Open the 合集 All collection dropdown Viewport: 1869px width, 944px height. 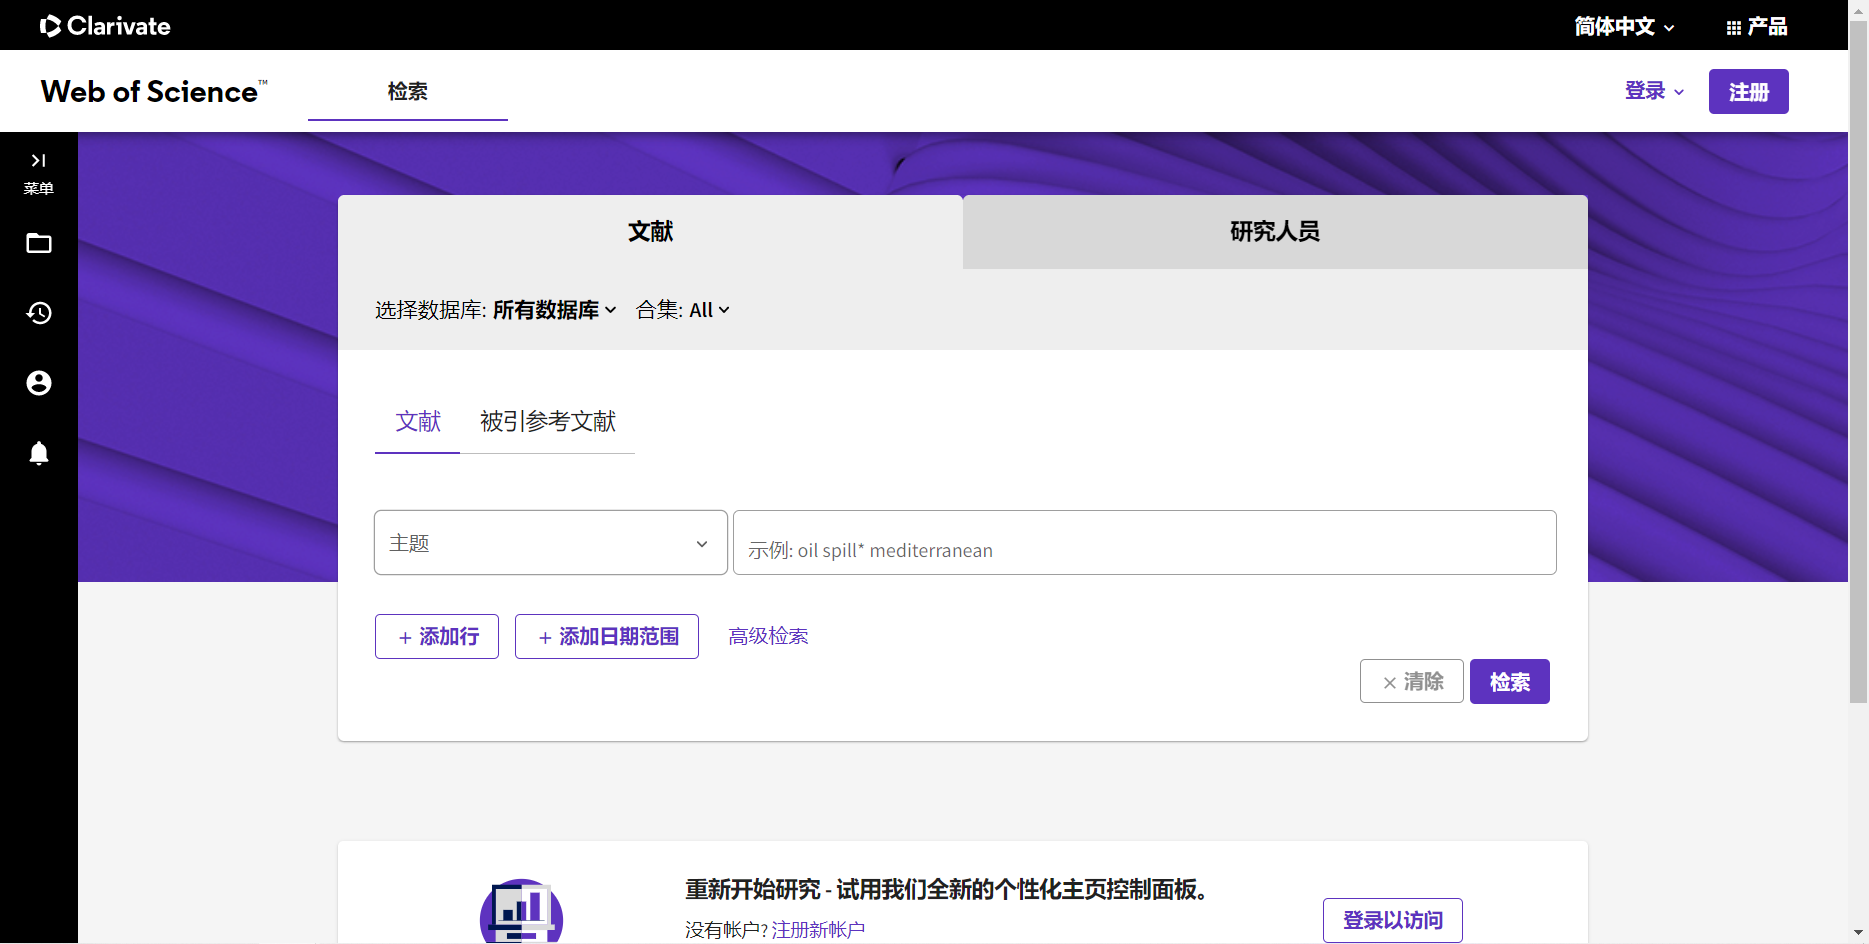[683, 310]
